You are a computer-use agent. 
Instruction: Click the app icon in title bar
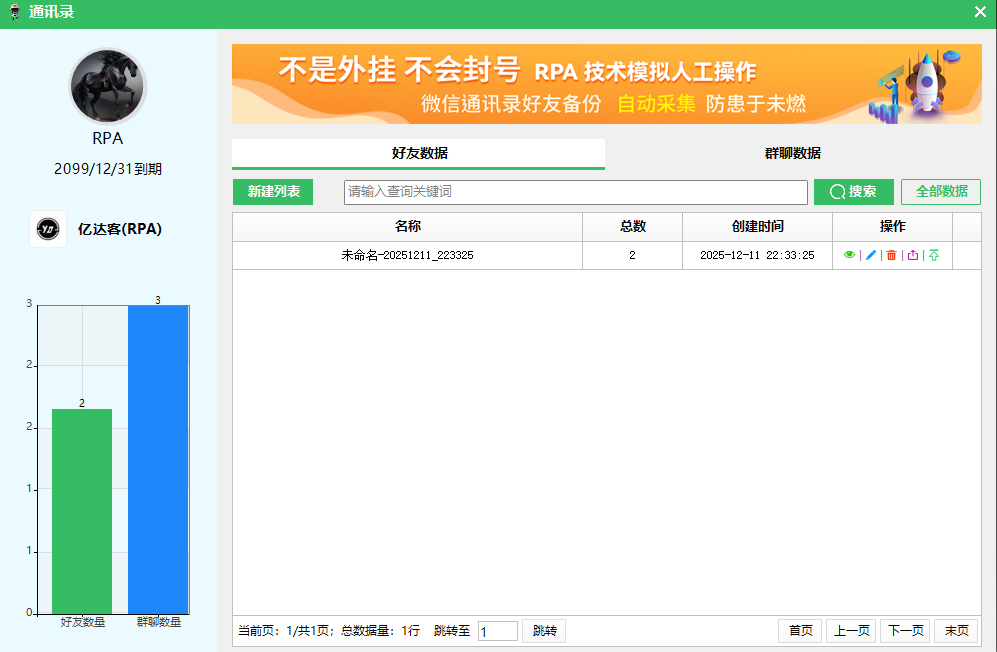(14, 12)
